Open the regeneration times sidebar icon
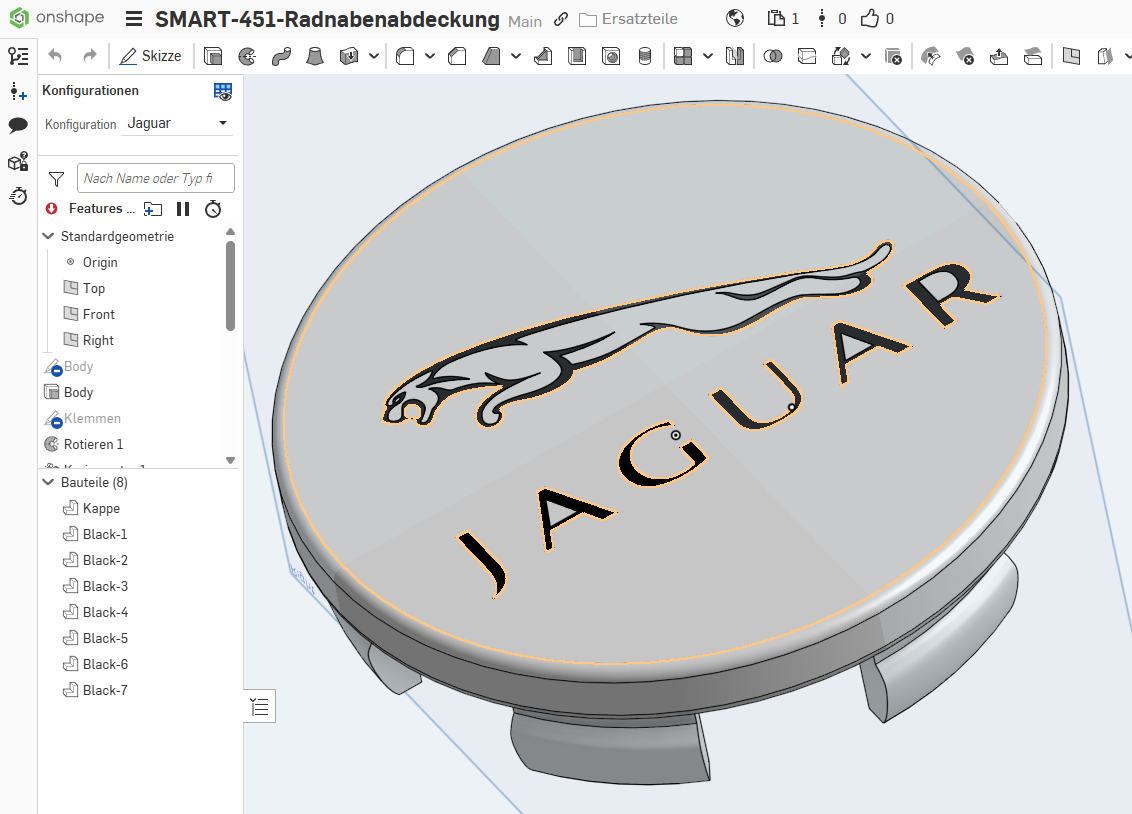The width and height of the screenshot is (1132, 814). (x=18, y=196)
